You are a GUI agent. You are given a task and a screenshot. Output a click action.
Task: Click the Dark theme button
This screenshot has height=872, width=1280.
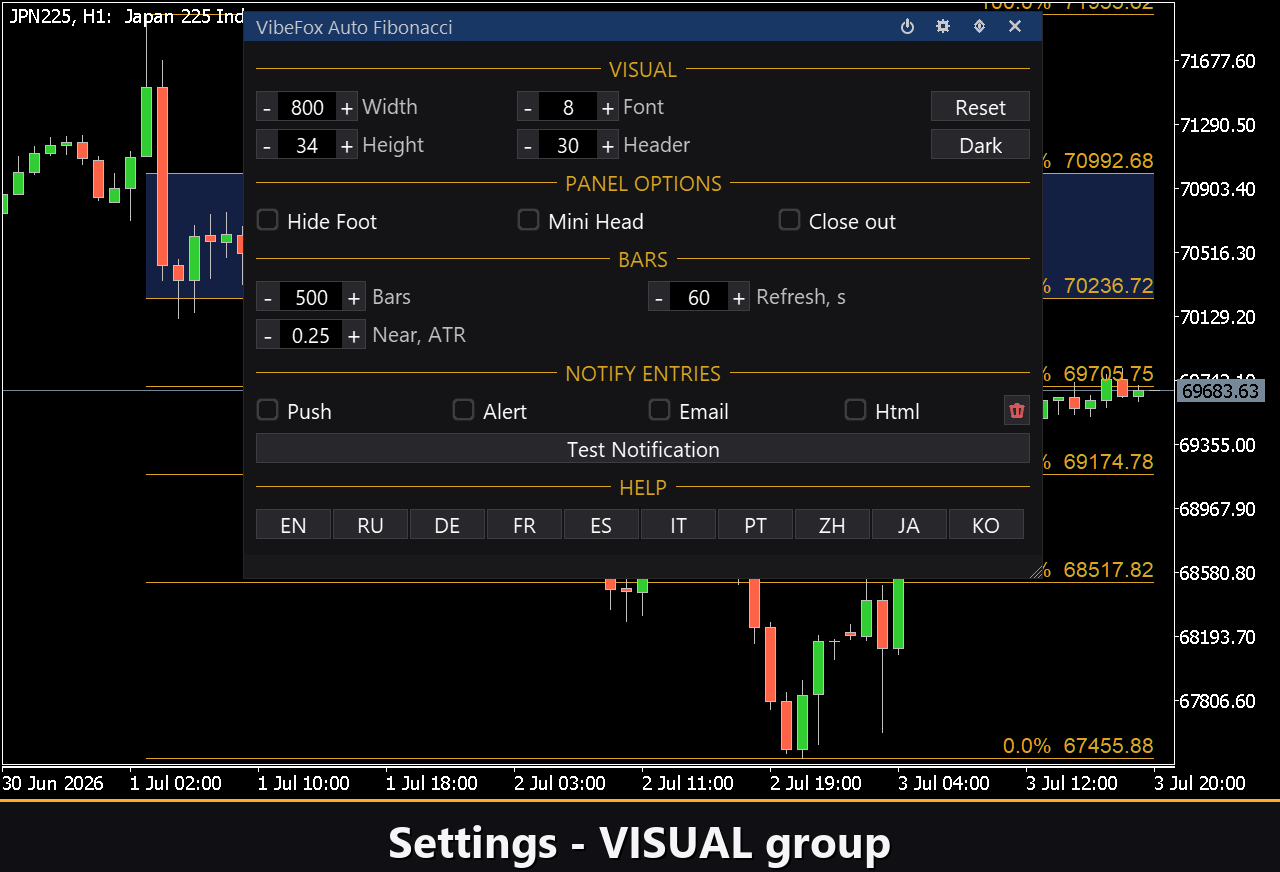click(x=980, y=145)
